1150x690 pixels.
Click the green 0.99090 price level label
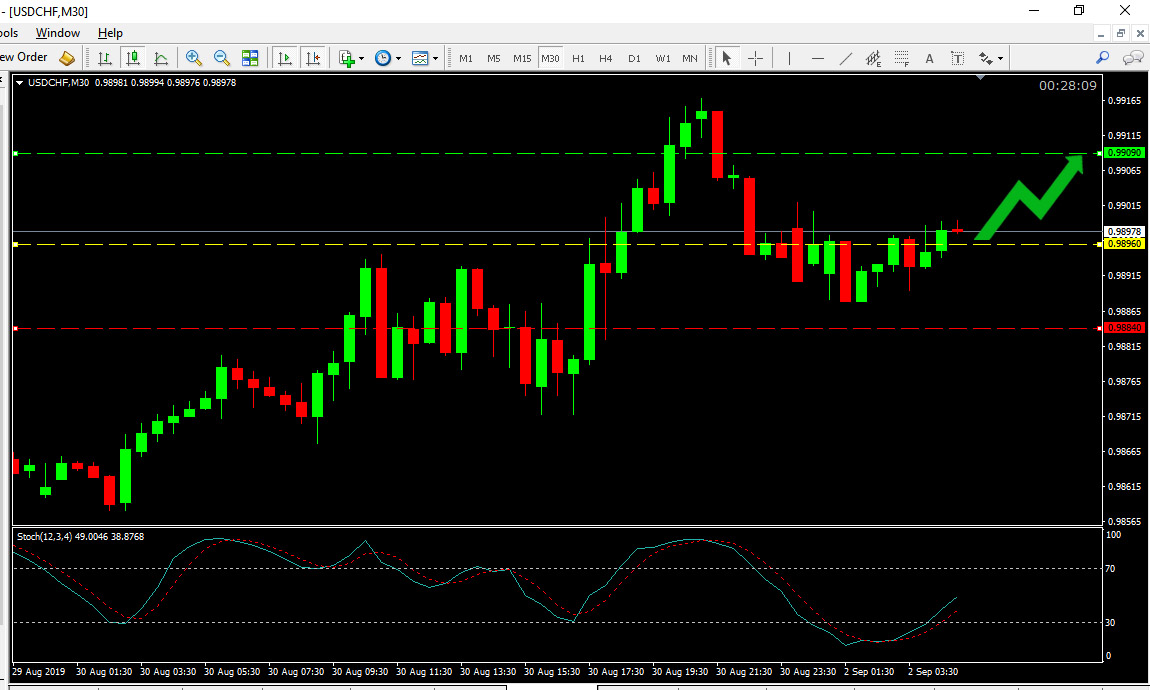(x=1124, y=153)
